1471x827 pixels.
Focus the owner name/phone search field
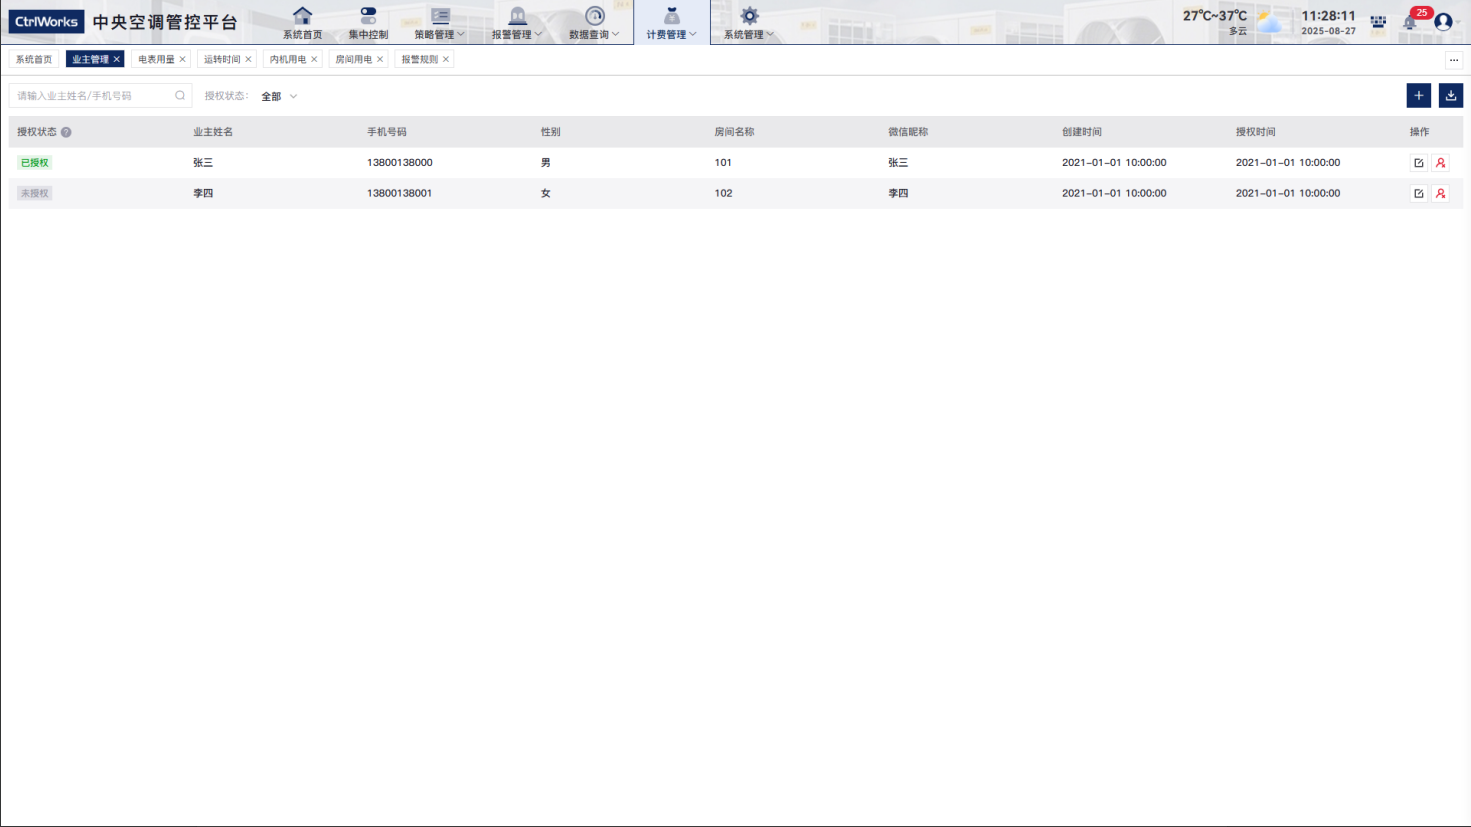coord(92,96)
